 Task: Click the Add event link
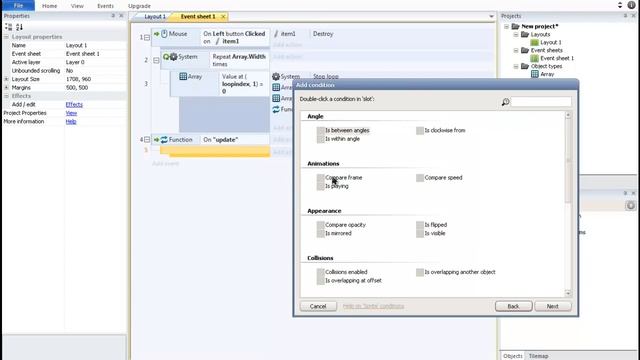(165, 164)
